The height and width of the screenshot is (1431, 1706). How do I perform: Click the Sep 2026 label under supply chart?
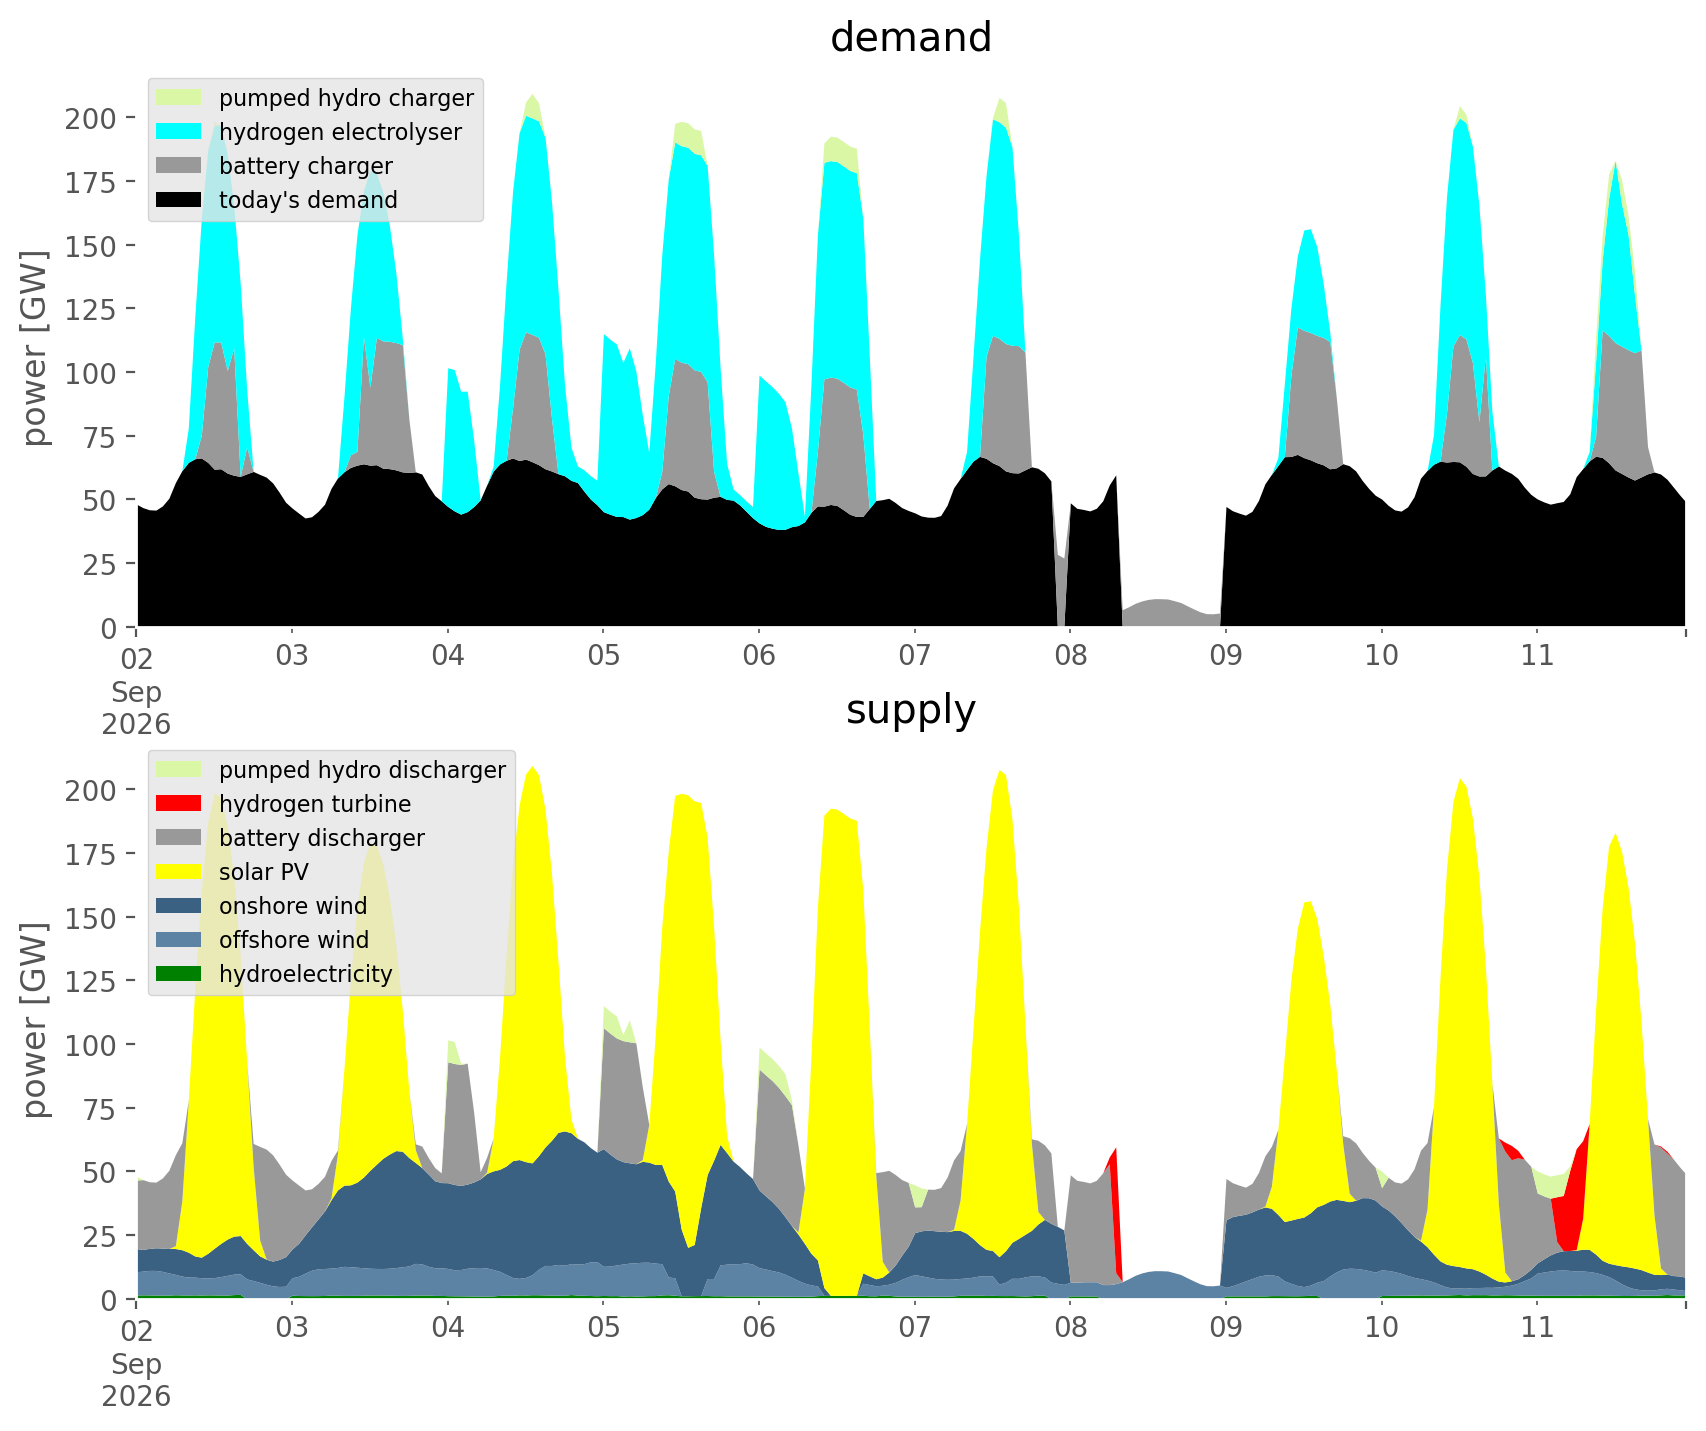(136, 1381)
